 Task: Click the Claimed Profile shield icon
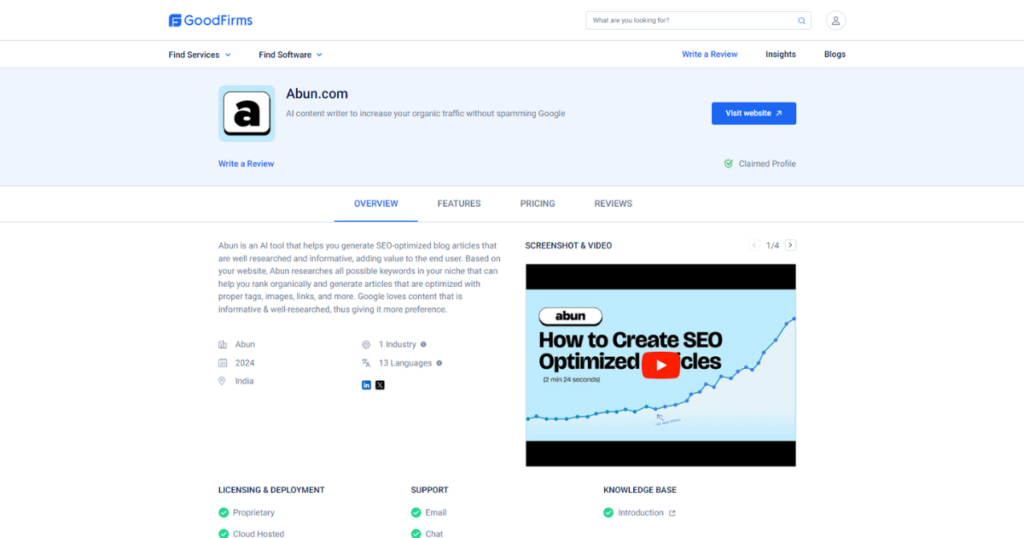point(728,164)
